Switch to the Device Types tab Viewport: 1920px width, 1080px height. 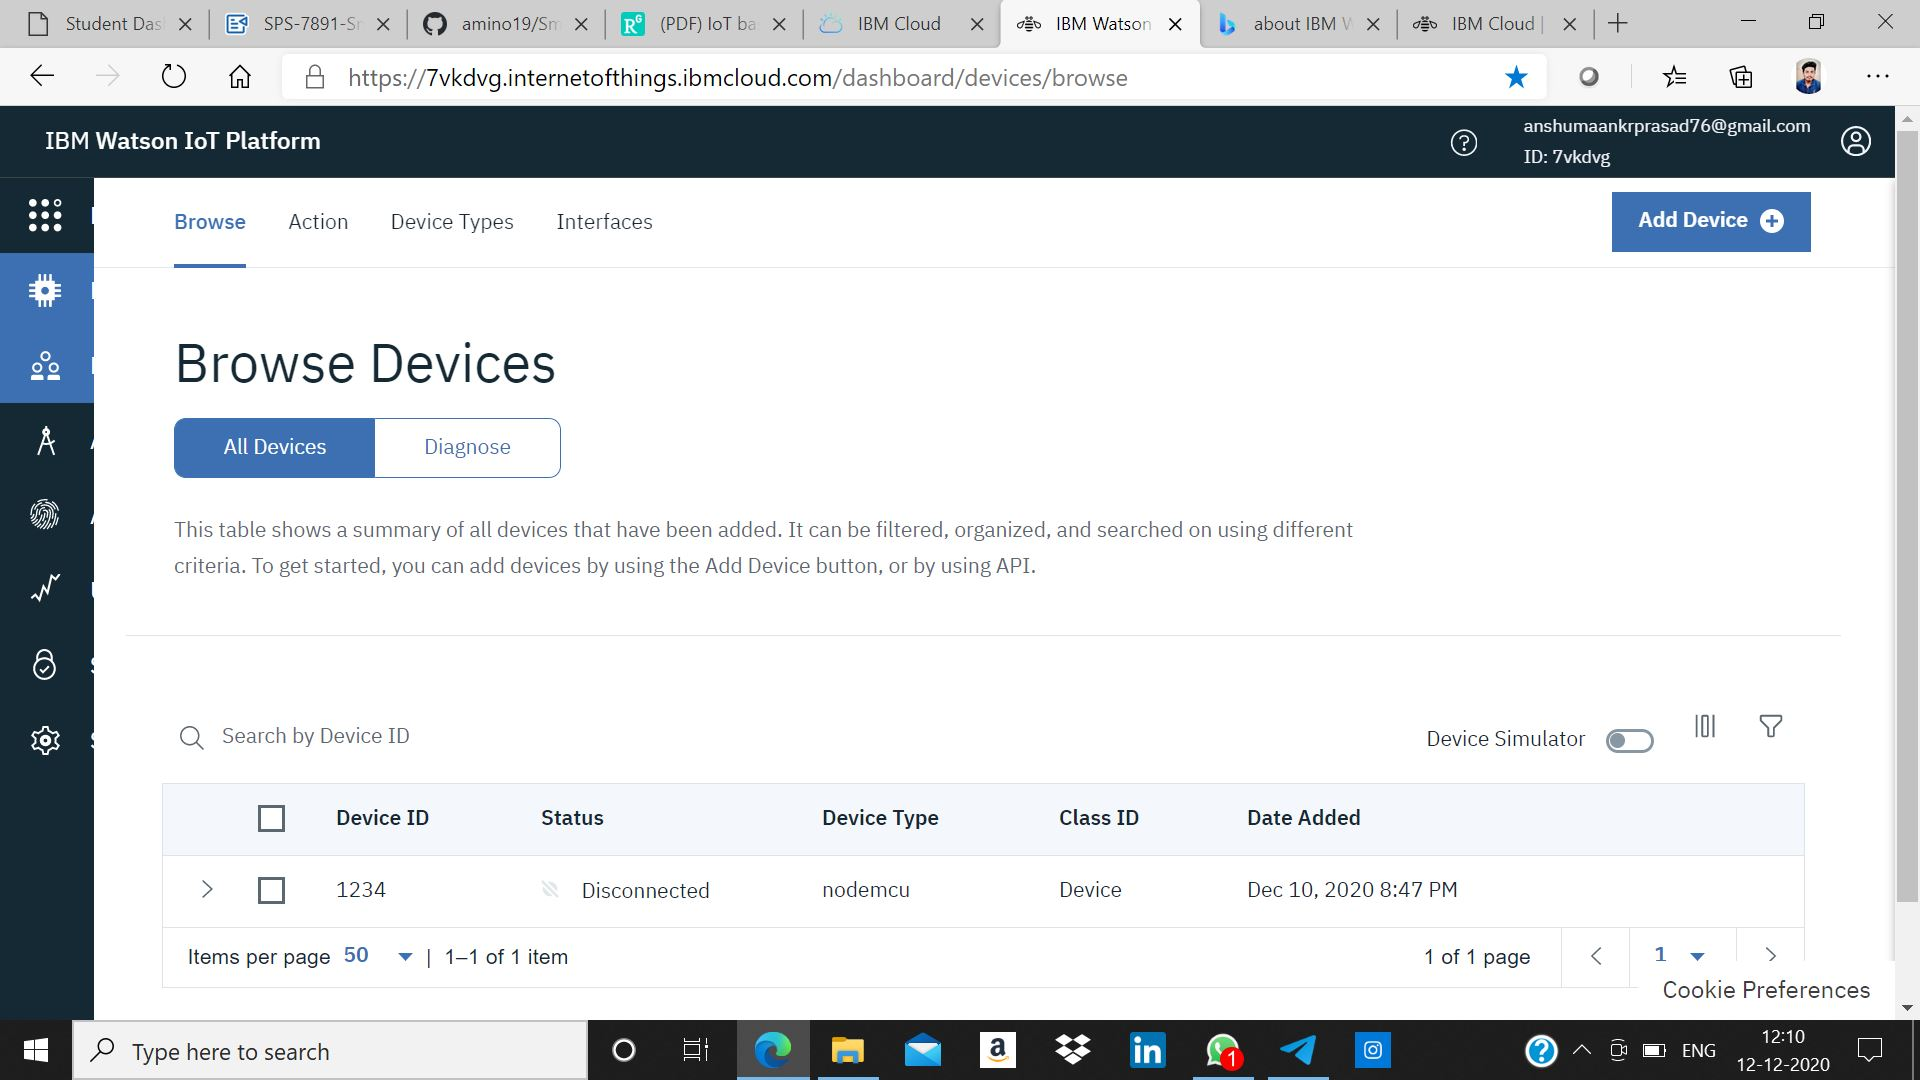point(452,222)
